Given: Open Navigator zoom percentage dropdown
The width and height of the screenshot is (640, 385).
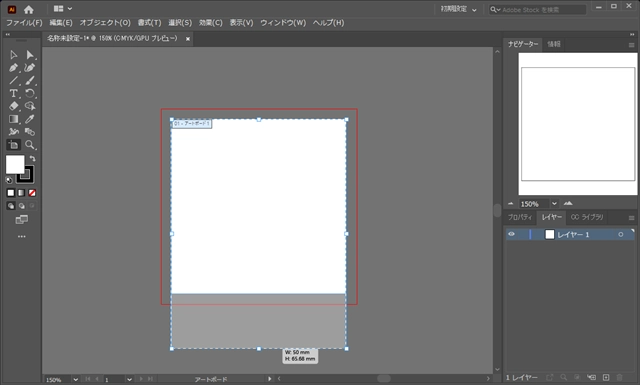Looking at the screenshot, I should click(554, 203).
